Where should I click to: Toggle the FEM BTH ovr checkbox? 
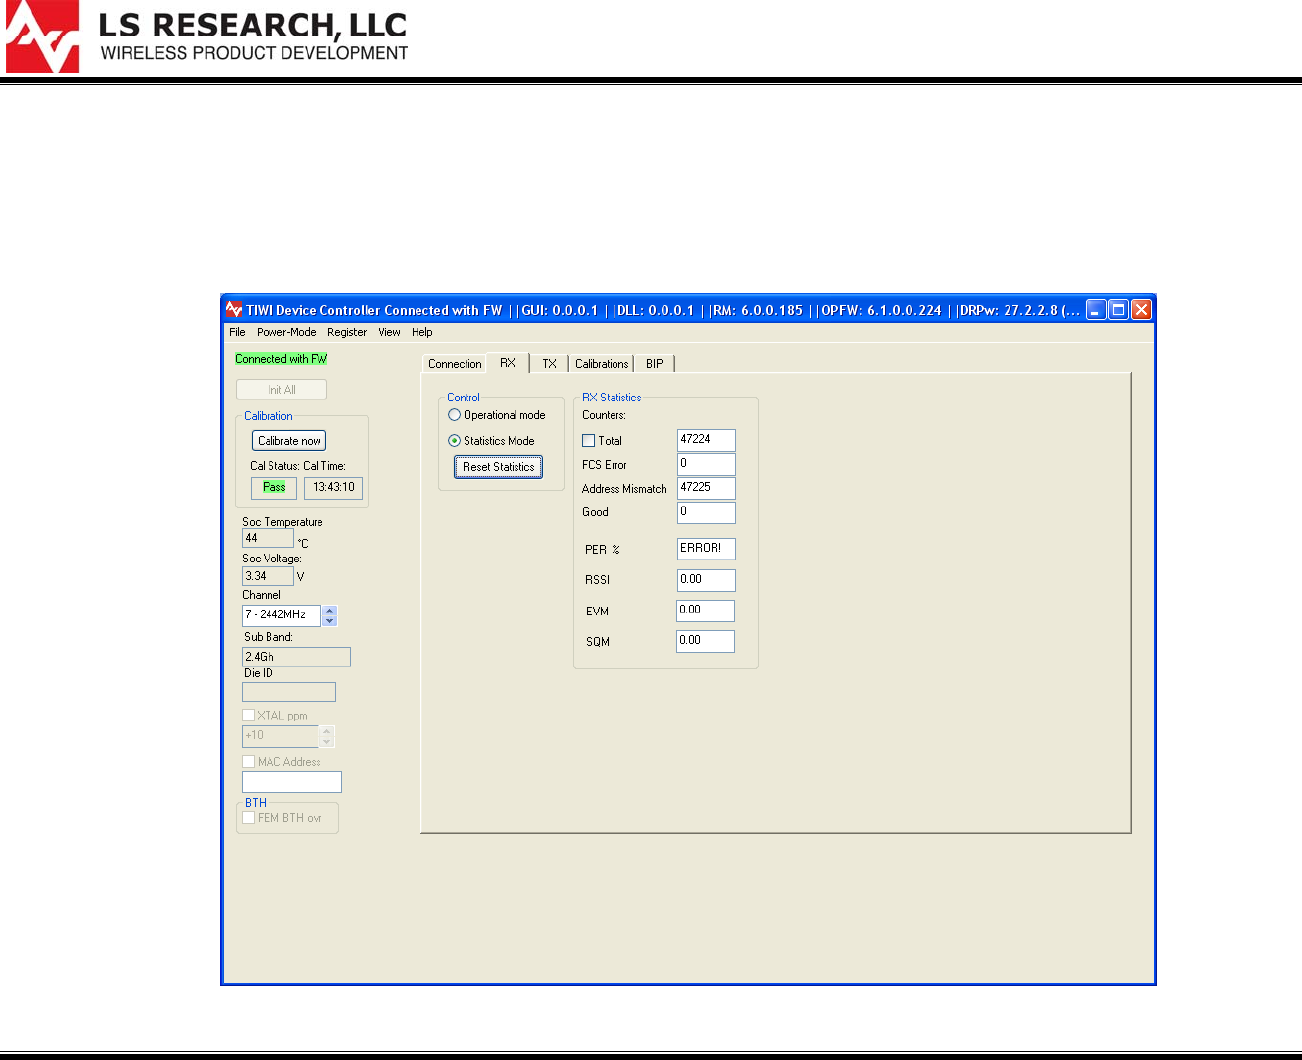coord(249,817)
